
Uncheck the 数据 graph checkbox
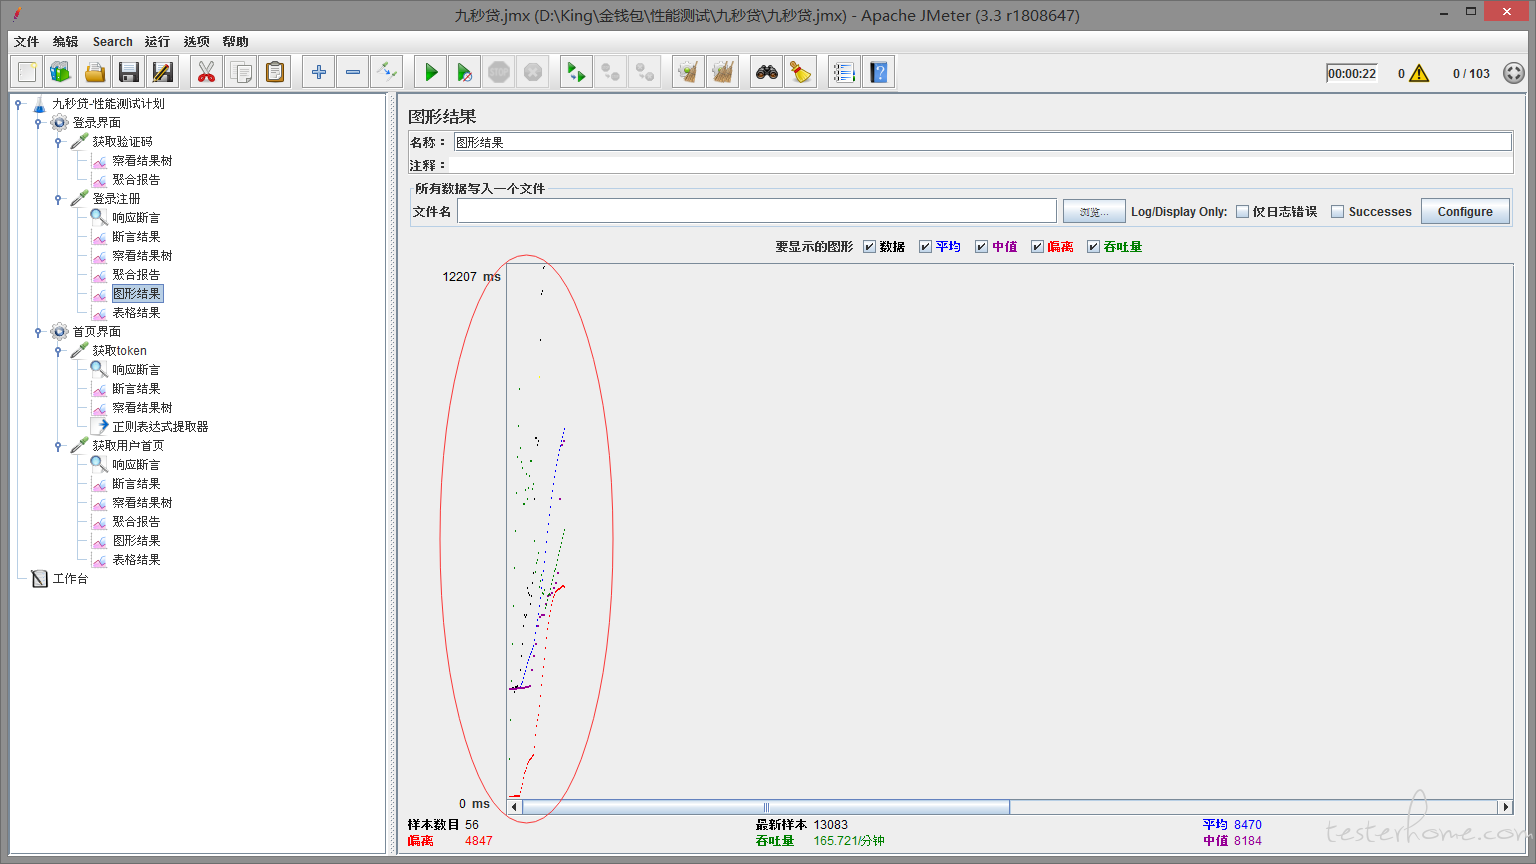(870, 247)
